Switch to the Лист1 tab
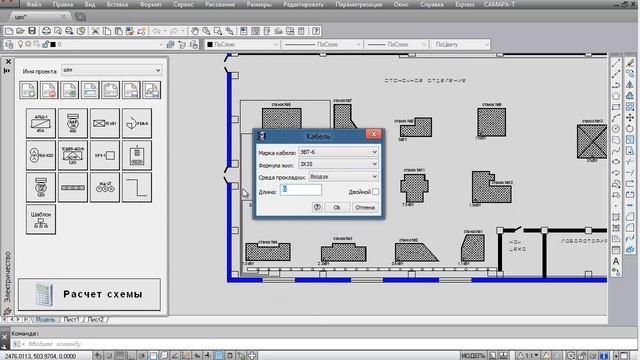Screen dimensions: 640x360 pos(72,320)
